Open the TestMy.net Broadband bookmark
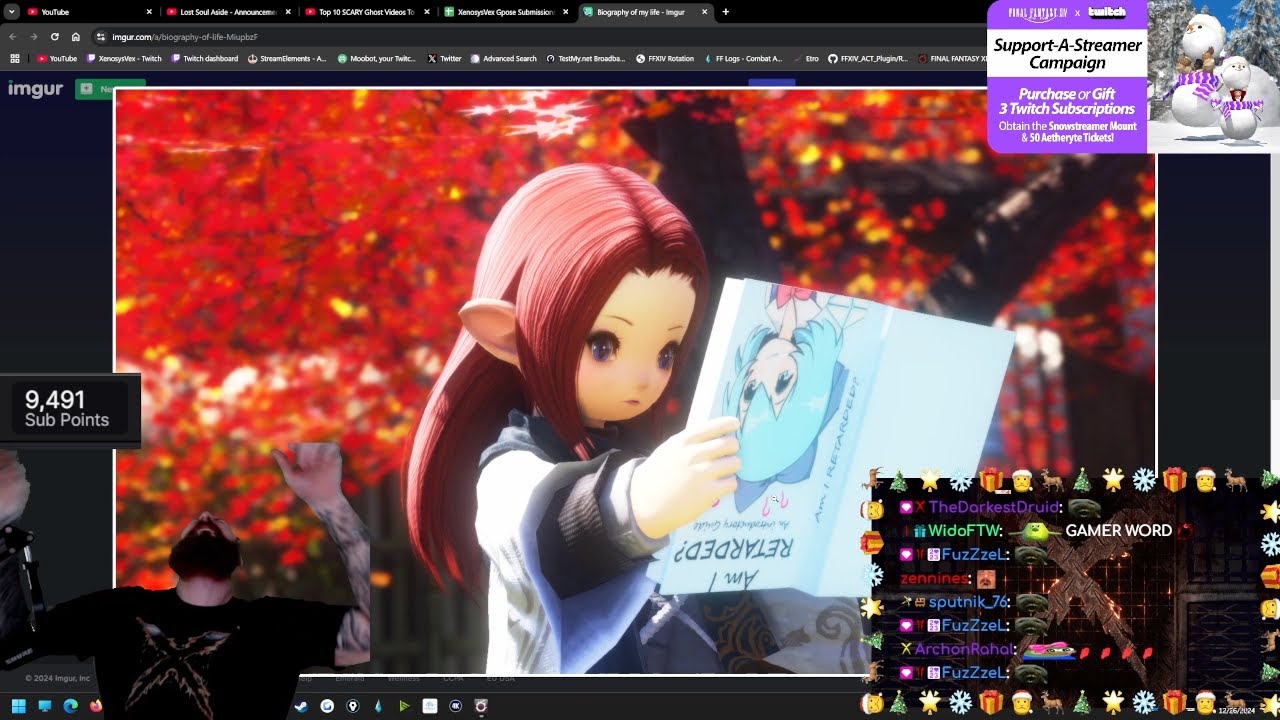This screenshot has height=720, width=1280. pos(585,59)
